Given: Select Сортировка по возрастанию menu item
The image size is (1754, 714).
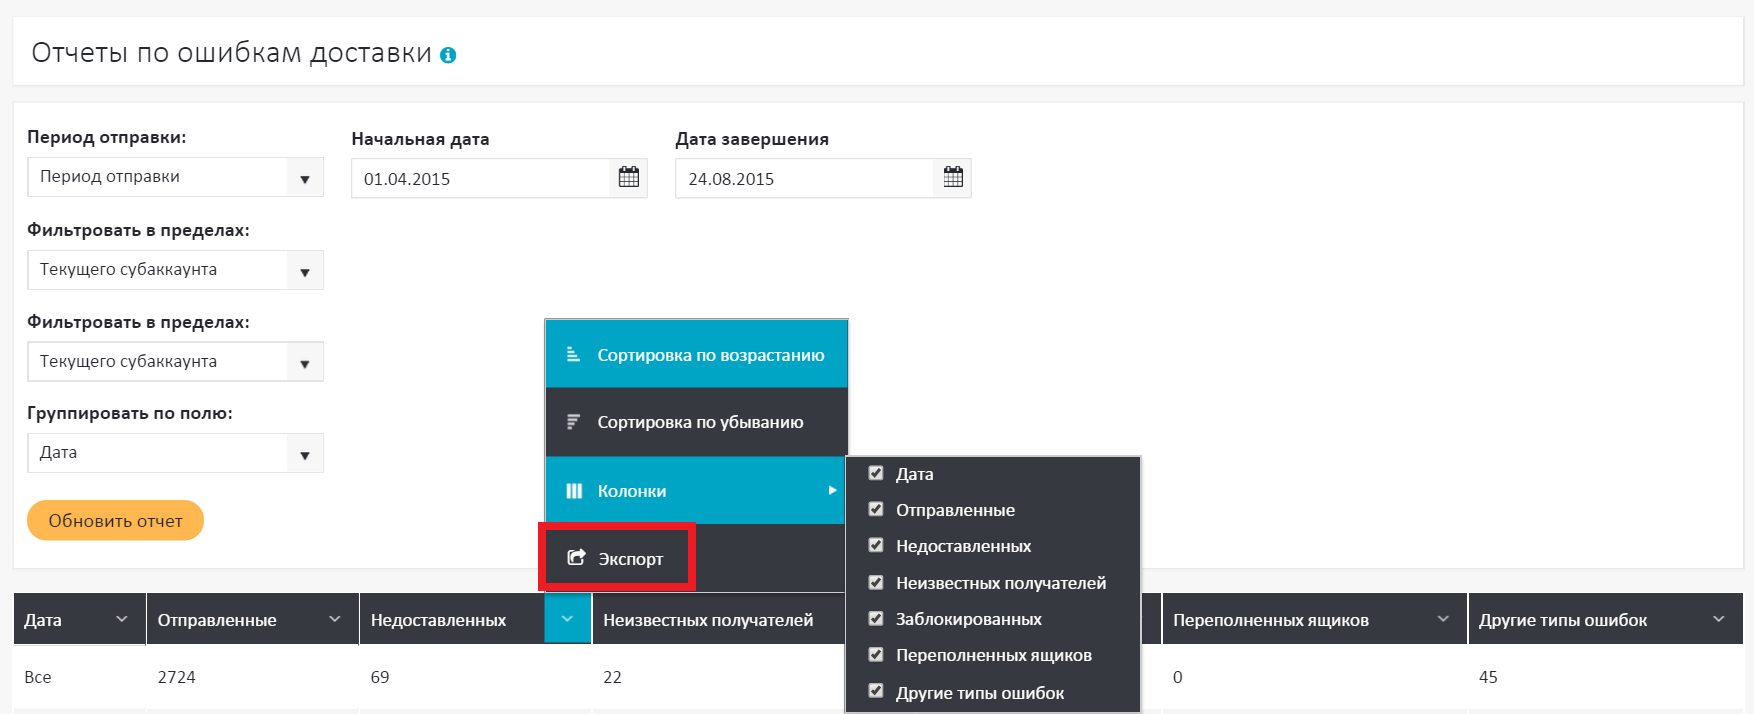Looking at the screenshot, I should (710, 355).
